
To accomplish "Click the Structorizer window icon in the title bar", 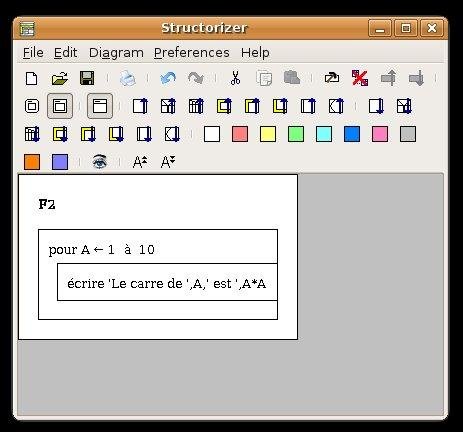I will point(28,29).
